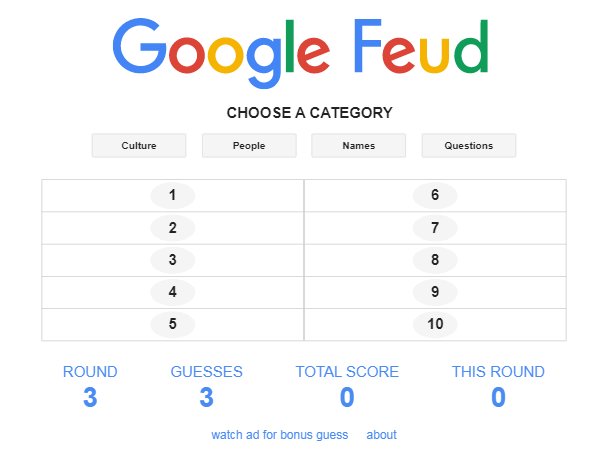Click answer slot number 5
The width and height of the screenshot is (606, 467).
tap(172, 324)
